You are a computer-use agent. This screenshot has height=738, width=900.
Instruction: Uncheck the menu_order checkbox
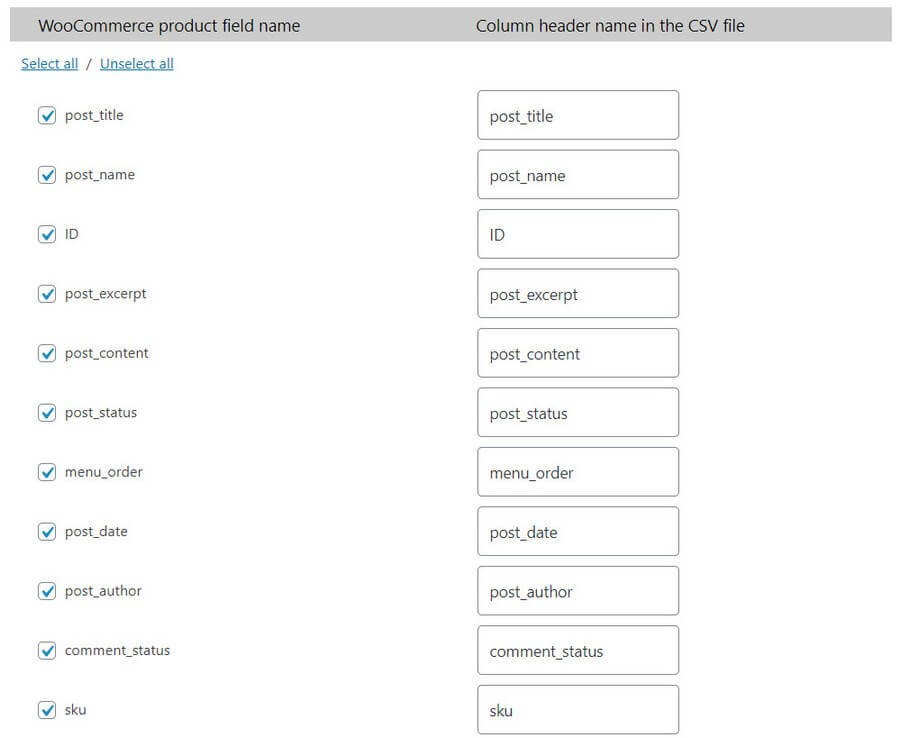click(47, 472)
